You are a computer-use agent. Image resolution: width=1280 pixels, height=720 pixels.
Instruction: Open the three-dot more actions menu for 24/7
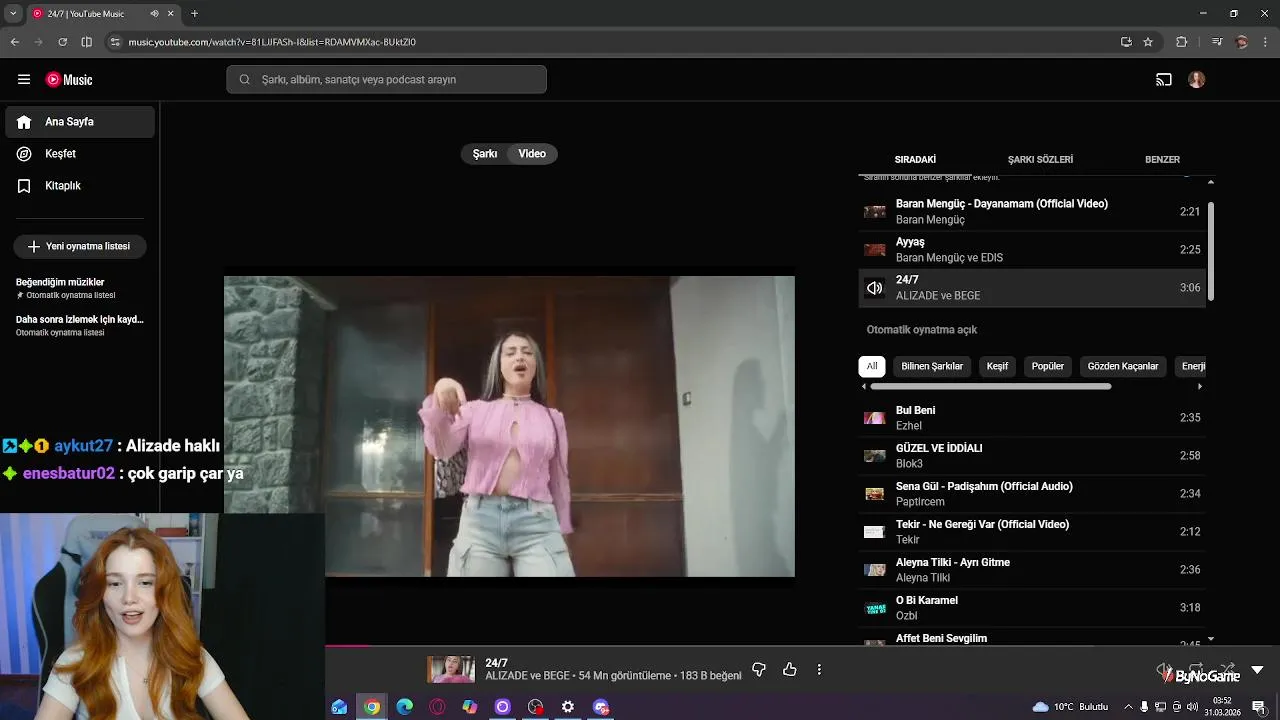pyautogui.click(x=819, y=670)
